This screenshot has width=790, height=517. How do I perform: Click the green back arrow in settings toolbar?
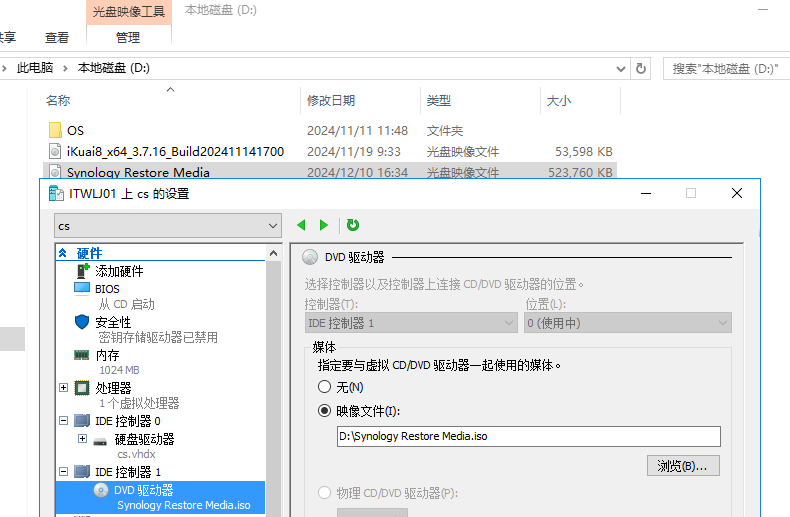(301, 226)
